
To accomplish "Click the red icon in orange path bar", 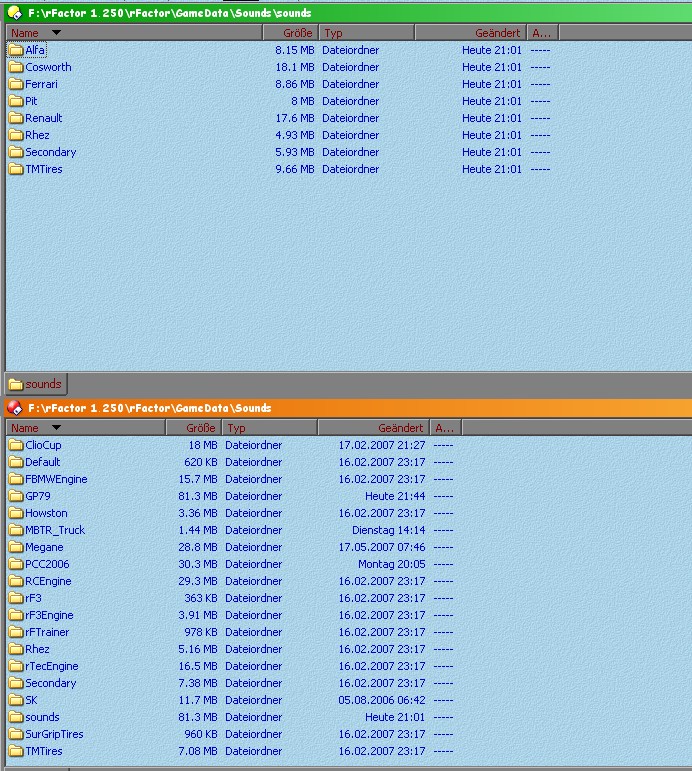I will coord(14,408).
